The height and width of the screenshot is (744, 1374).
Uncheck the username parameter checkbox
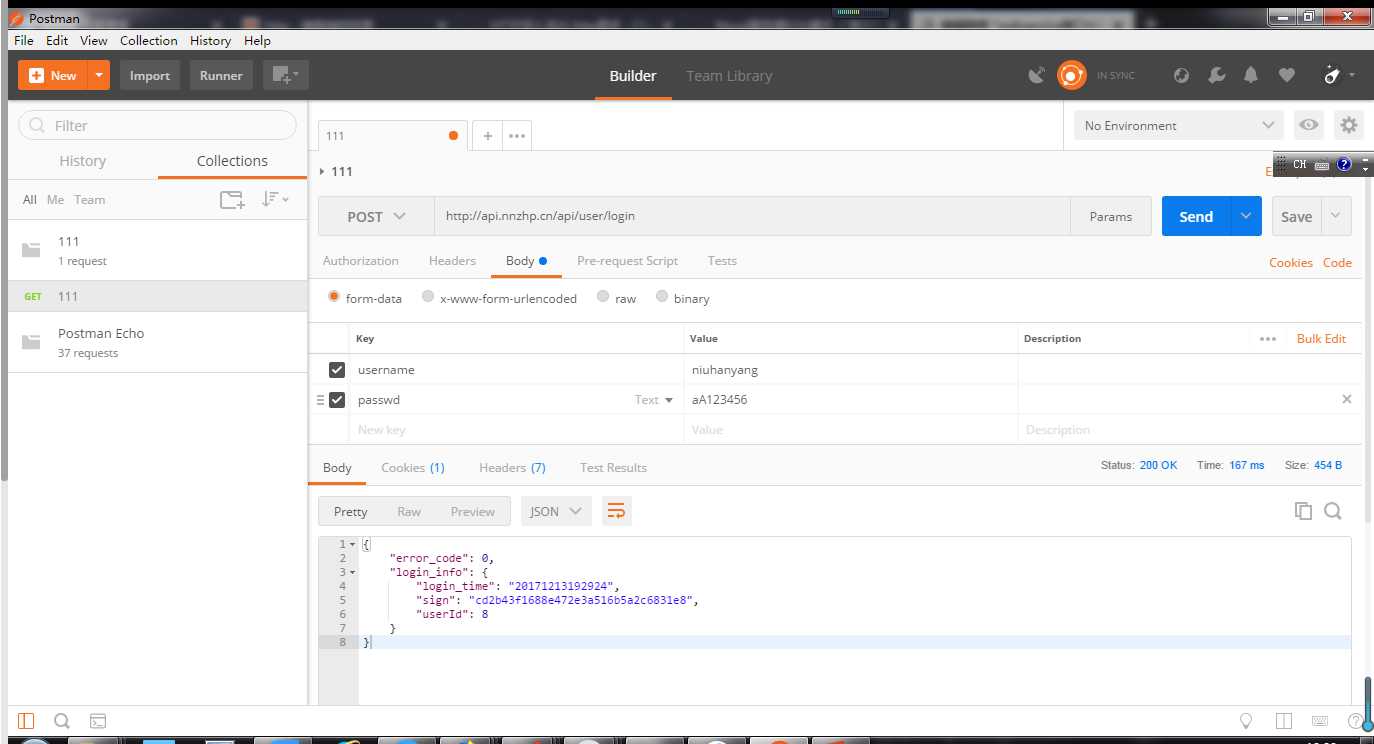(337, 370)
